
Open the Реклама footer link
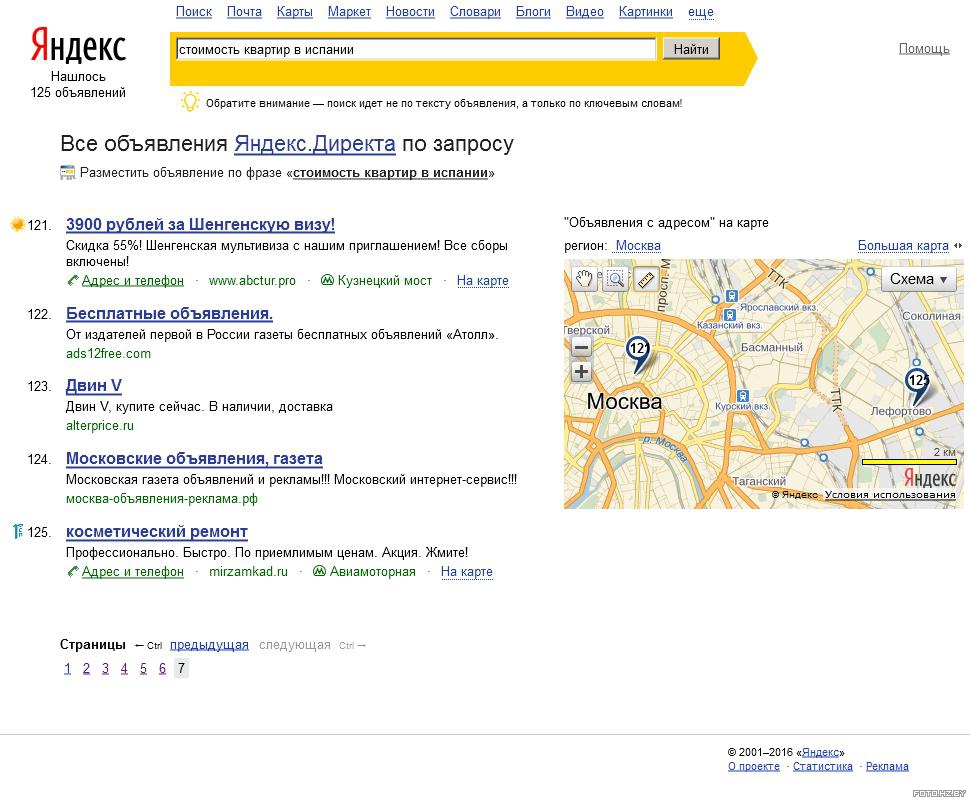click(887, 766)
